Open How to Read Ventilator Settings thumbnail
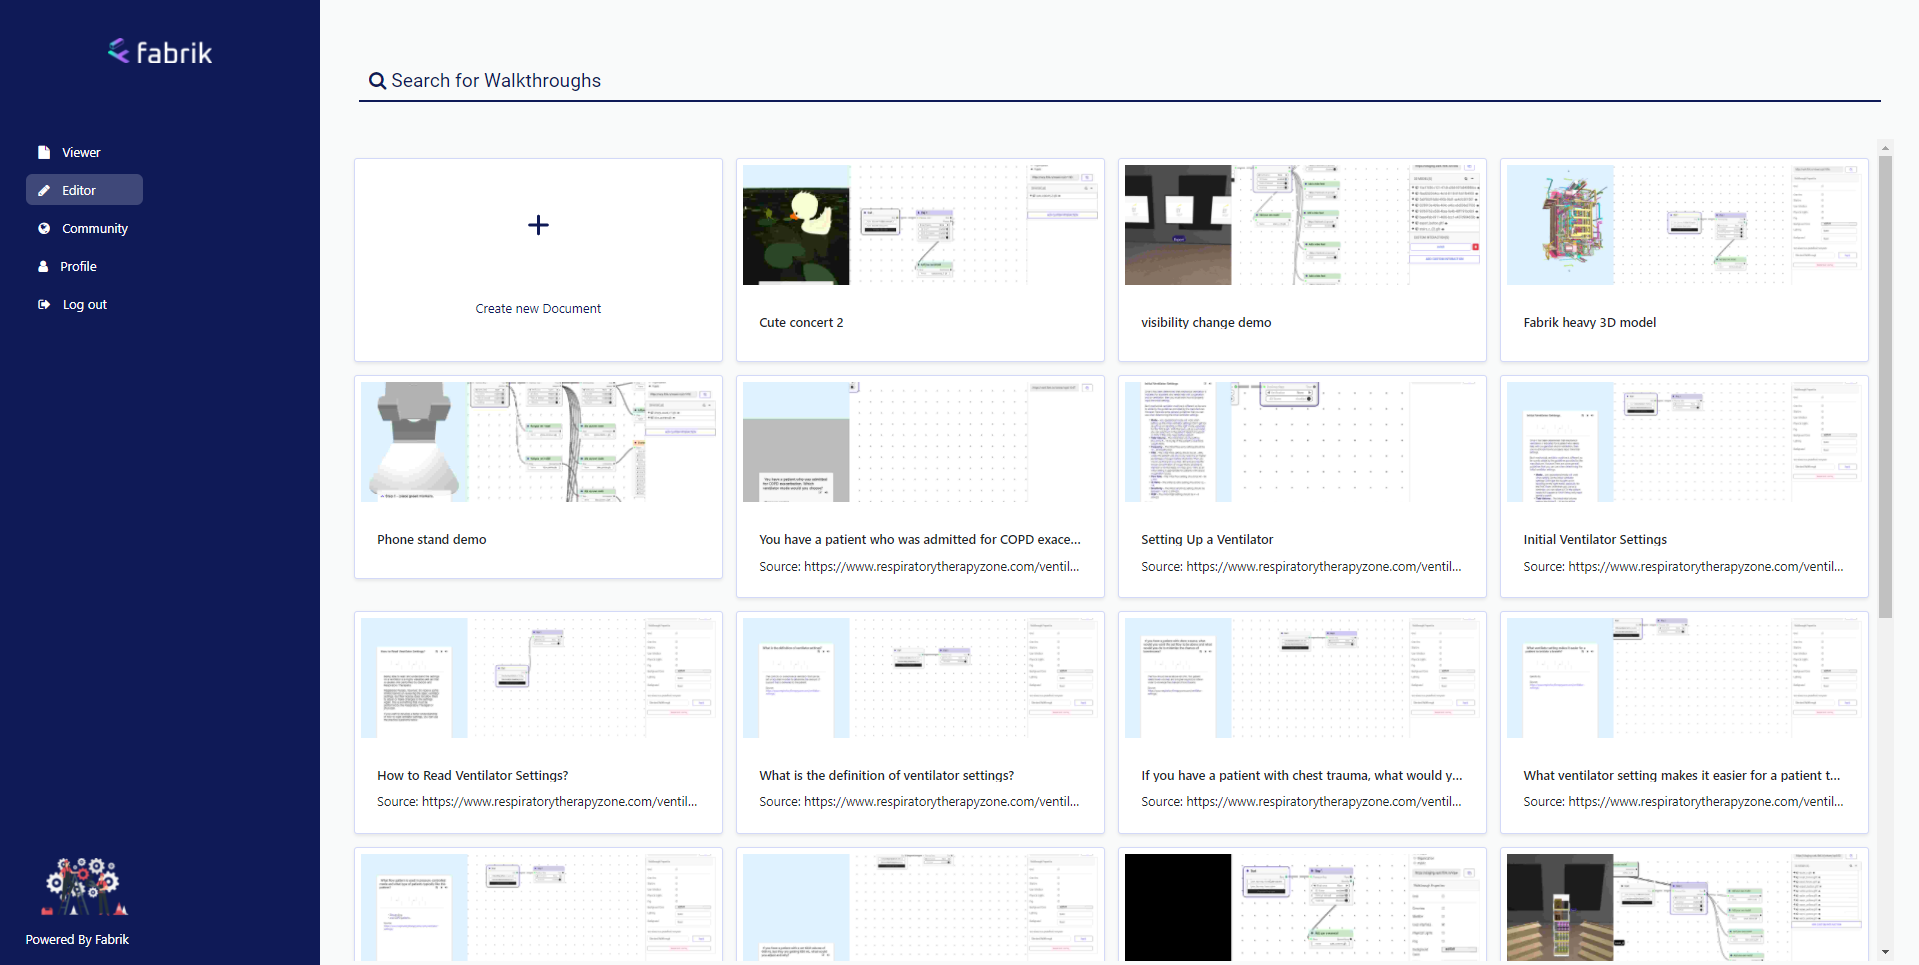 (538, 678)
